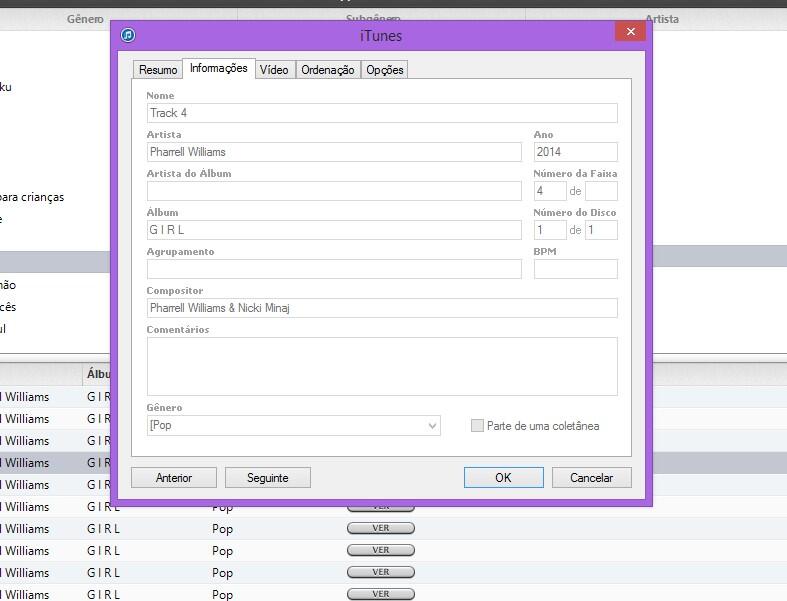This screenshot has height=601, width=787.
Task: Click inside the Comentários text area
Action: pyautogui.click(x=382, y=367)
